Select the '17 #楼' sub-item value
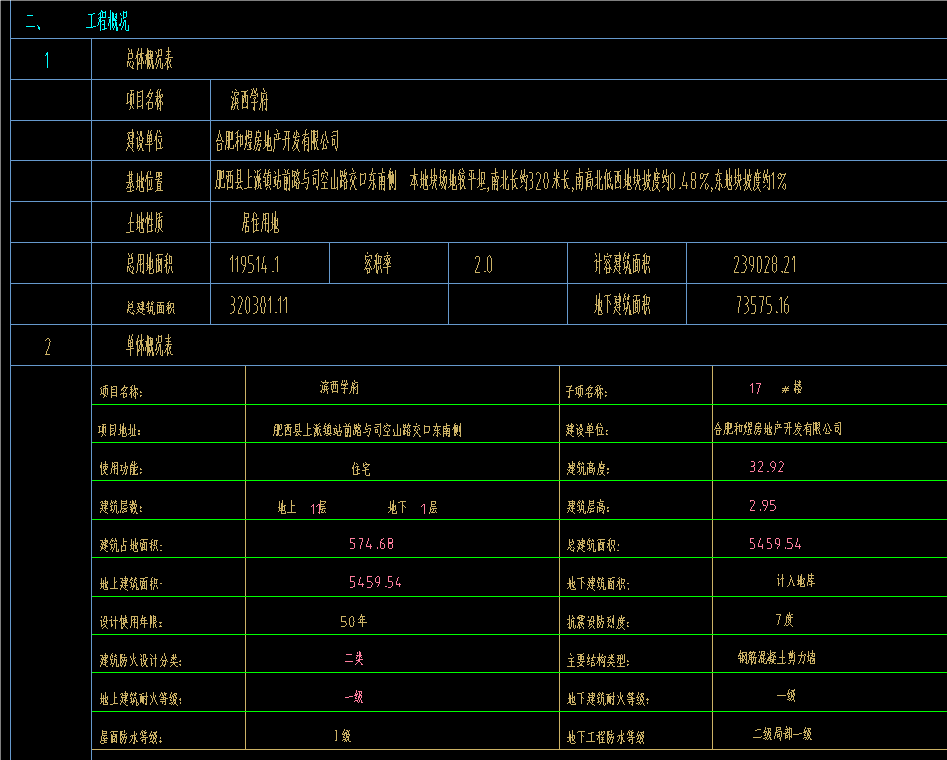This screenshot has height=760, width=947. 775,388
